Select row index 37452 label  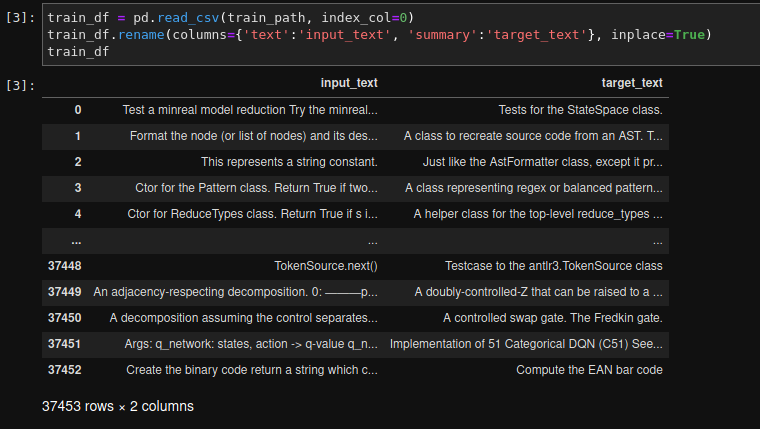pyautogui.click(x=64, y=370)
